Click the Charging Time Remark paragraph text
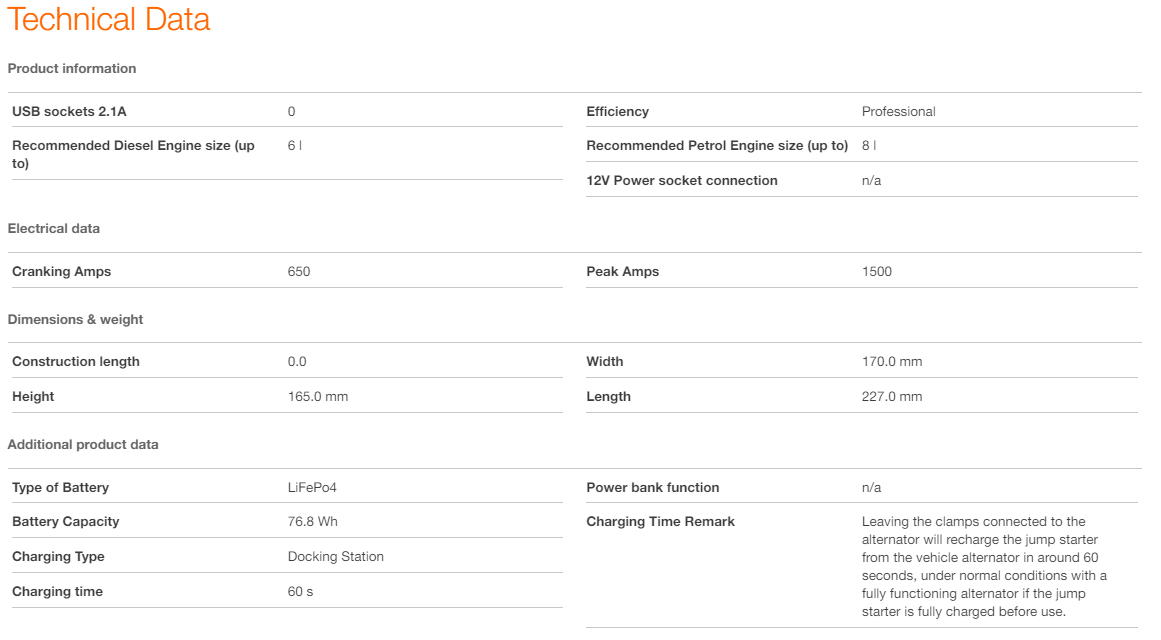 click(x=984, y=566)
